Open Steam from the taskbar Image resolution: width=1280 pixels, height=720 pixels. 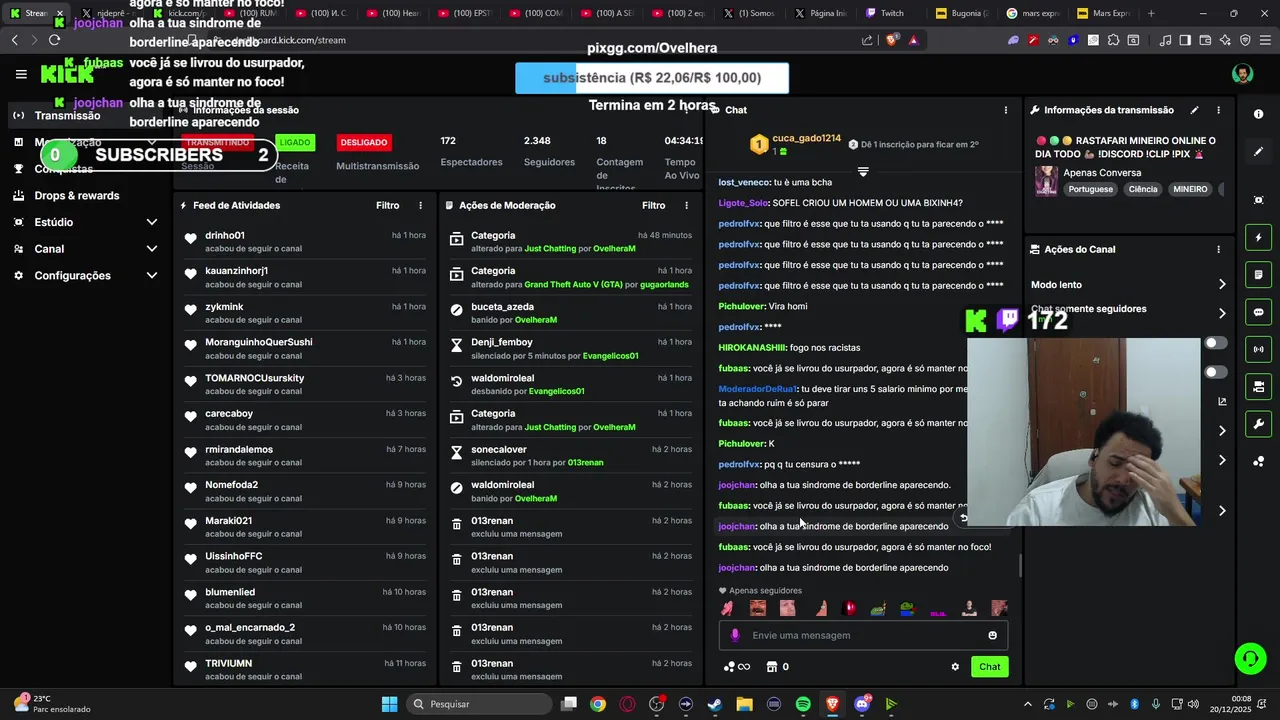coord(715,704)
